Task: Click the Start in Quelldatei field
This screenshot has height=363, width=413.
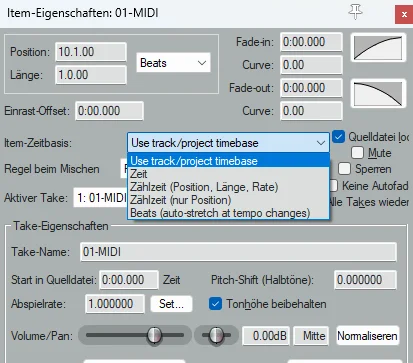Action: [x=129, y=279]
